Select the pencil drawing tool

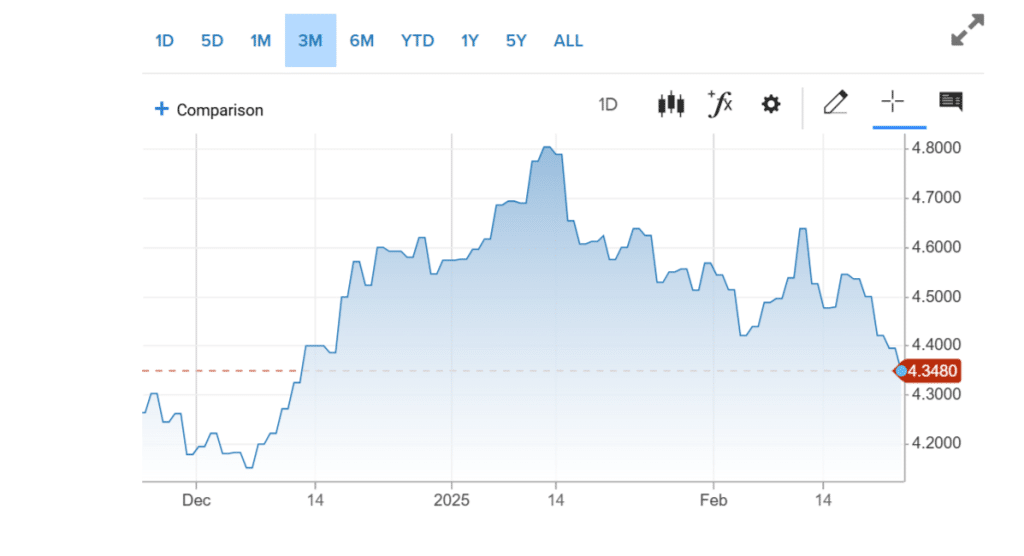pyautogui.click(x=835, y=102)
